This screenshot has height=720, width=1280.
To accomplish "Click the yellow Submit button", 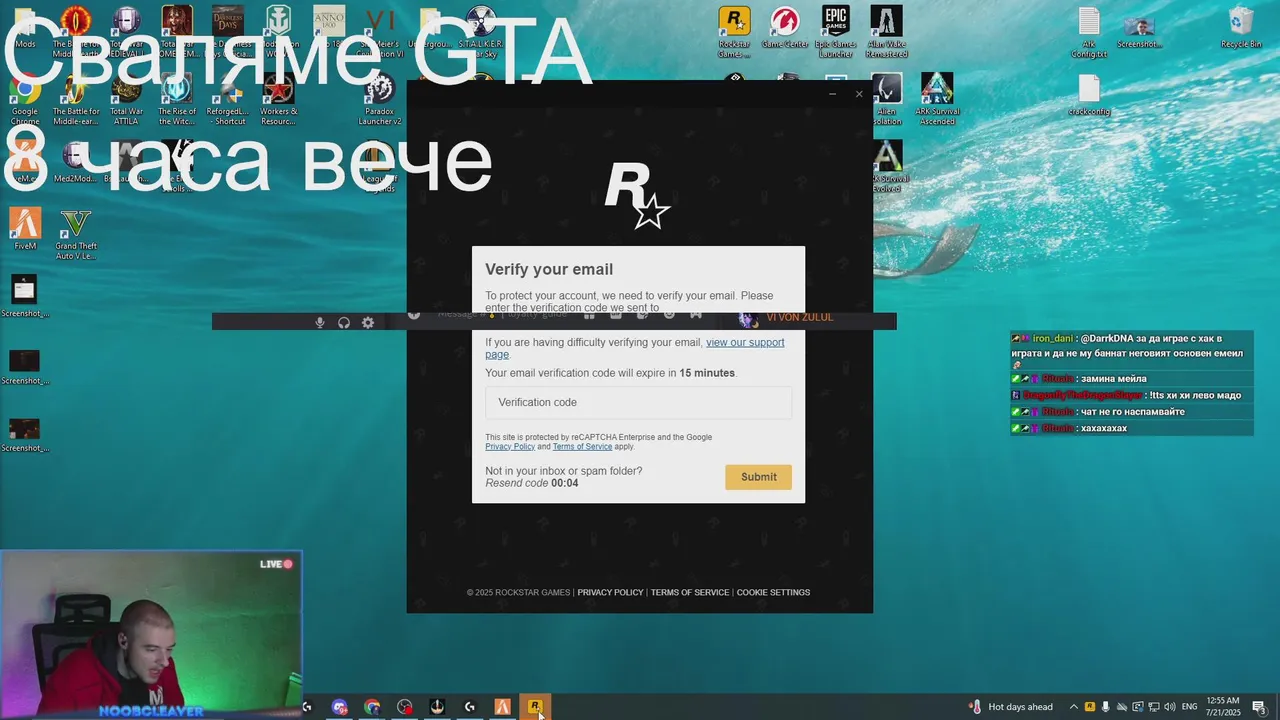I will [758, 477].
